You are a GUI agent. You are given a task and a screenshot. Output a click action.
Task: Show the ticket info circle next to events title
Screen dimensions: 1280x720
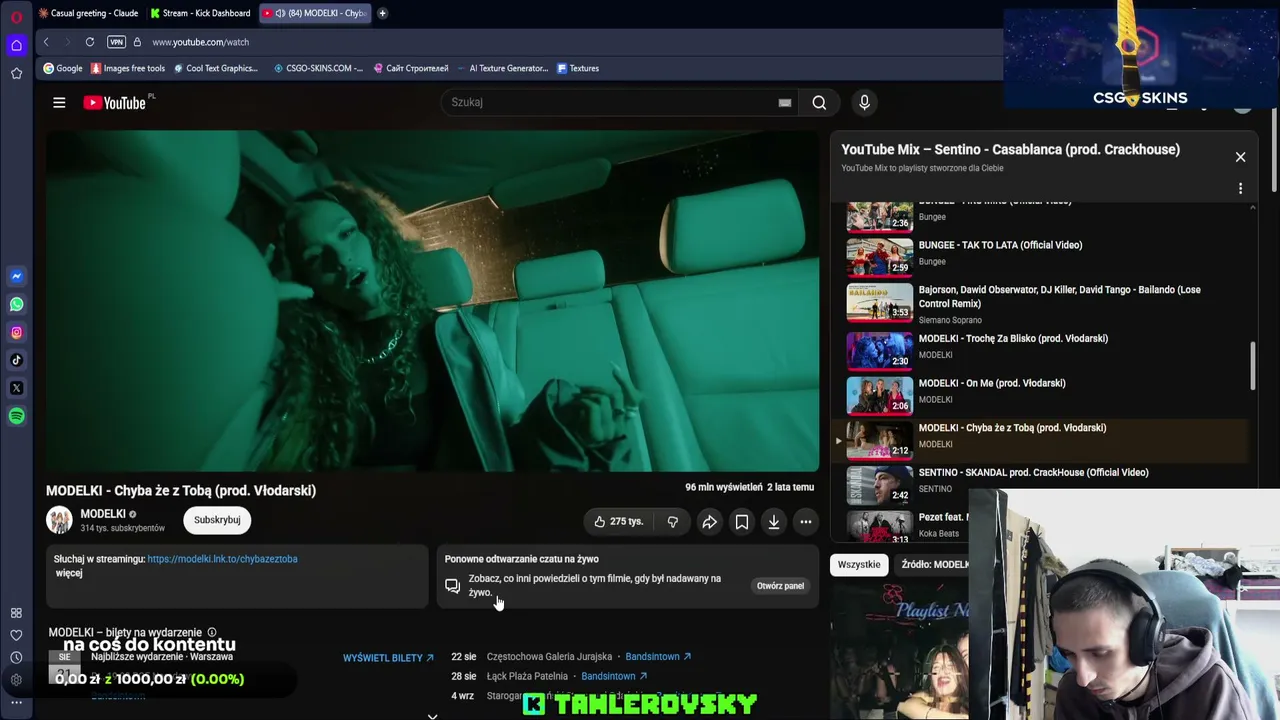[211, 633]
